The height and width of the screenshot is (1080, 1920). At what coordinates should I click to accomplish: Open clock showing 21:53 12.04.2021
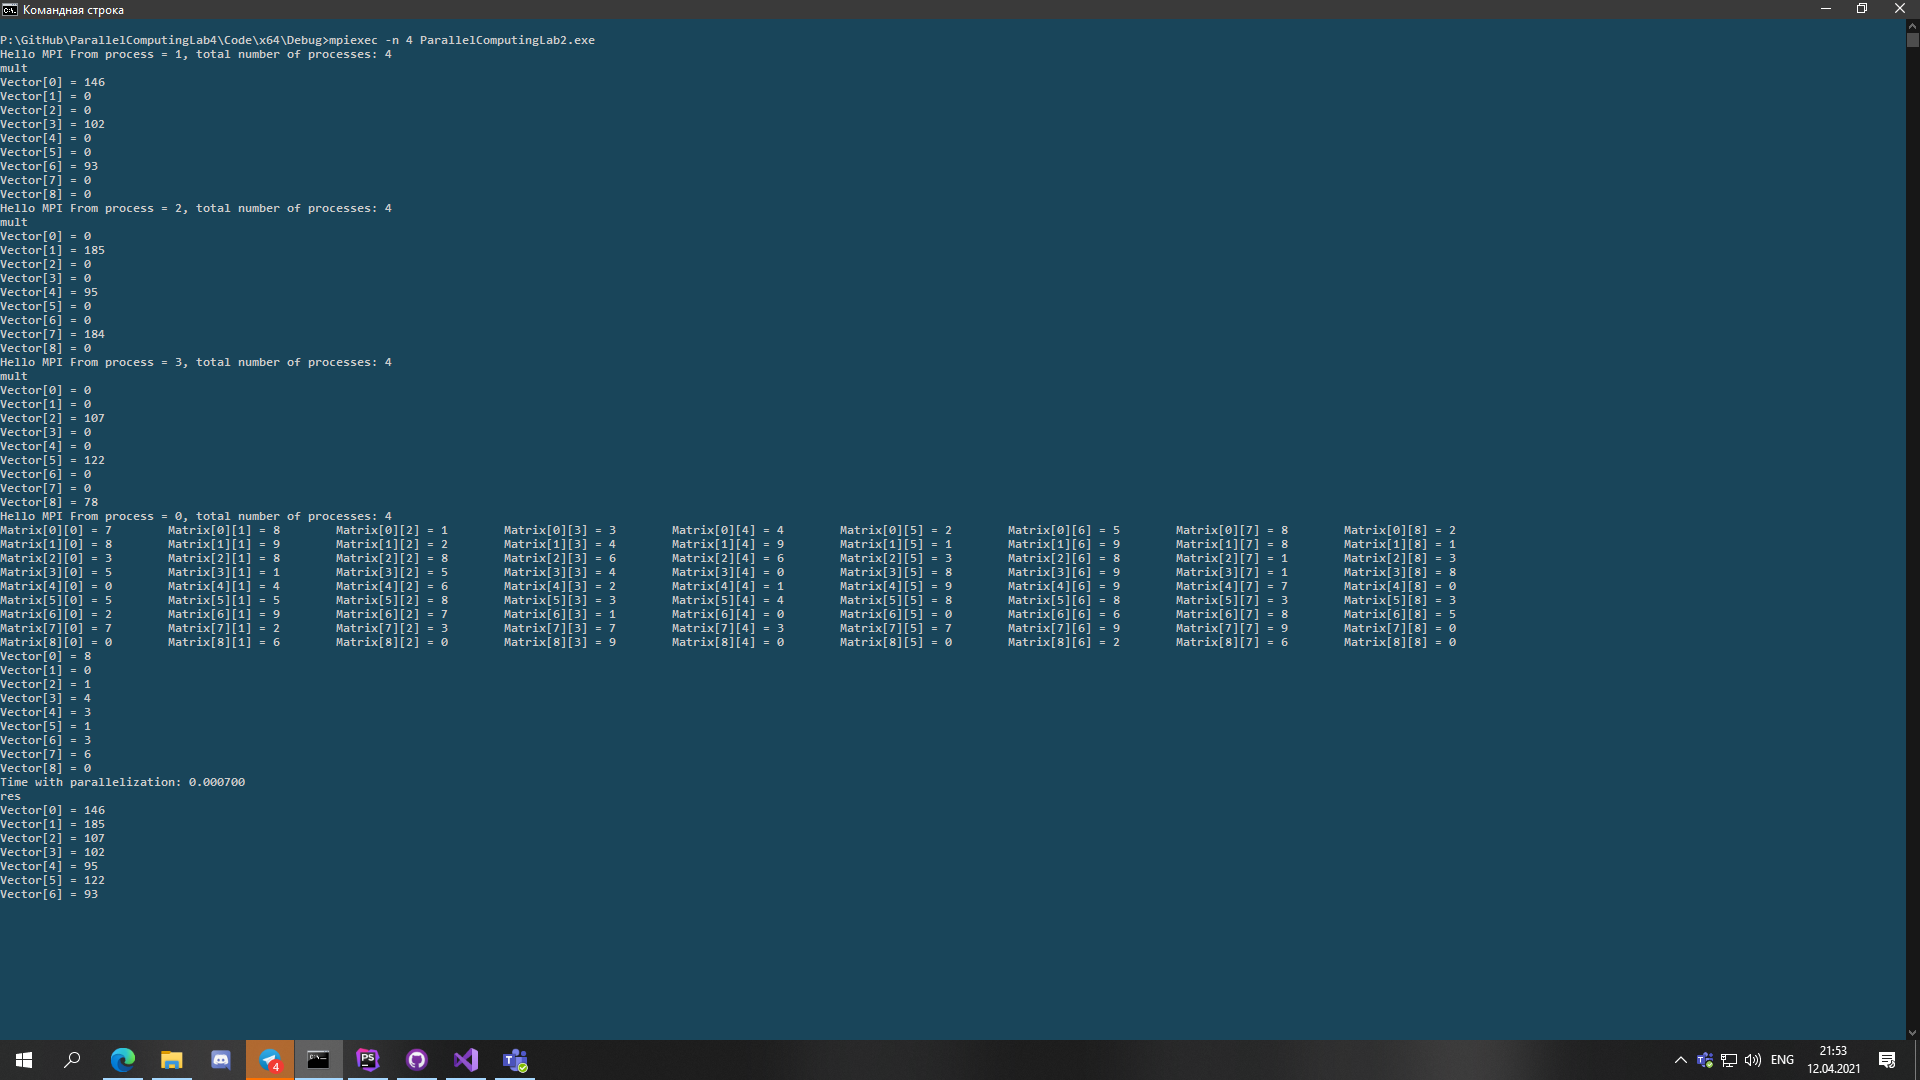(x=1833, y=1060)
